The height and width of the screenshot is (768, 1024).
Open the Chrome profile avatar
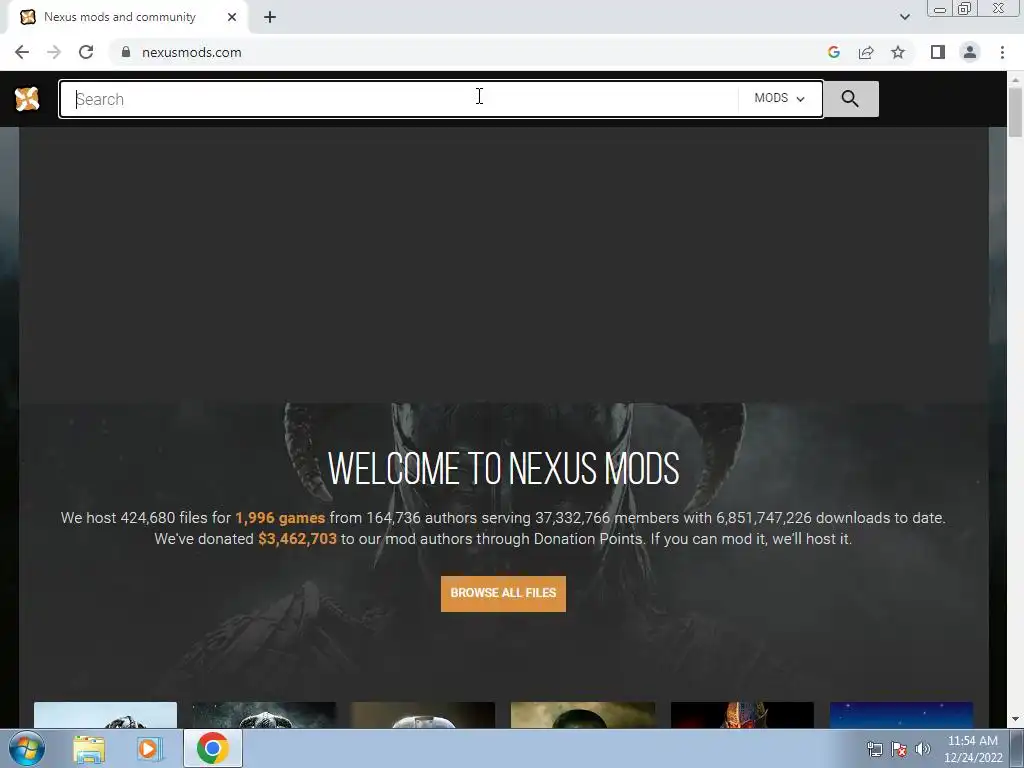tap(970, 52)
